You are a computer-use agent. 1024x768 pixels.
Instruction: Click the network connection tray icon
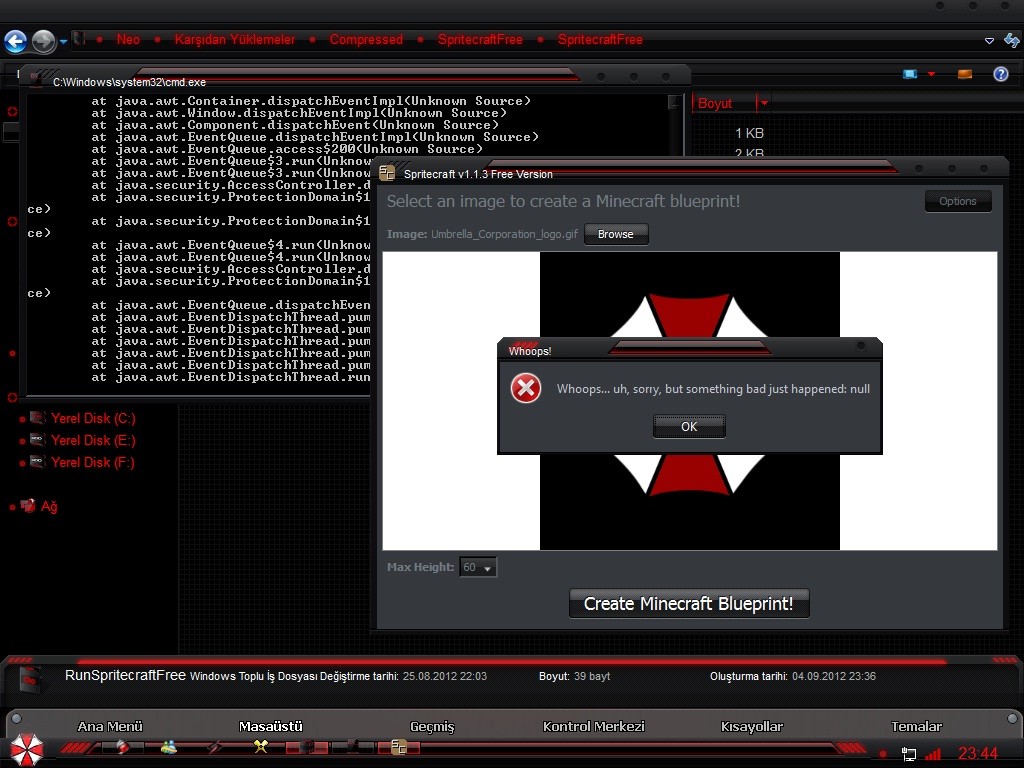(x=908, y=754)
